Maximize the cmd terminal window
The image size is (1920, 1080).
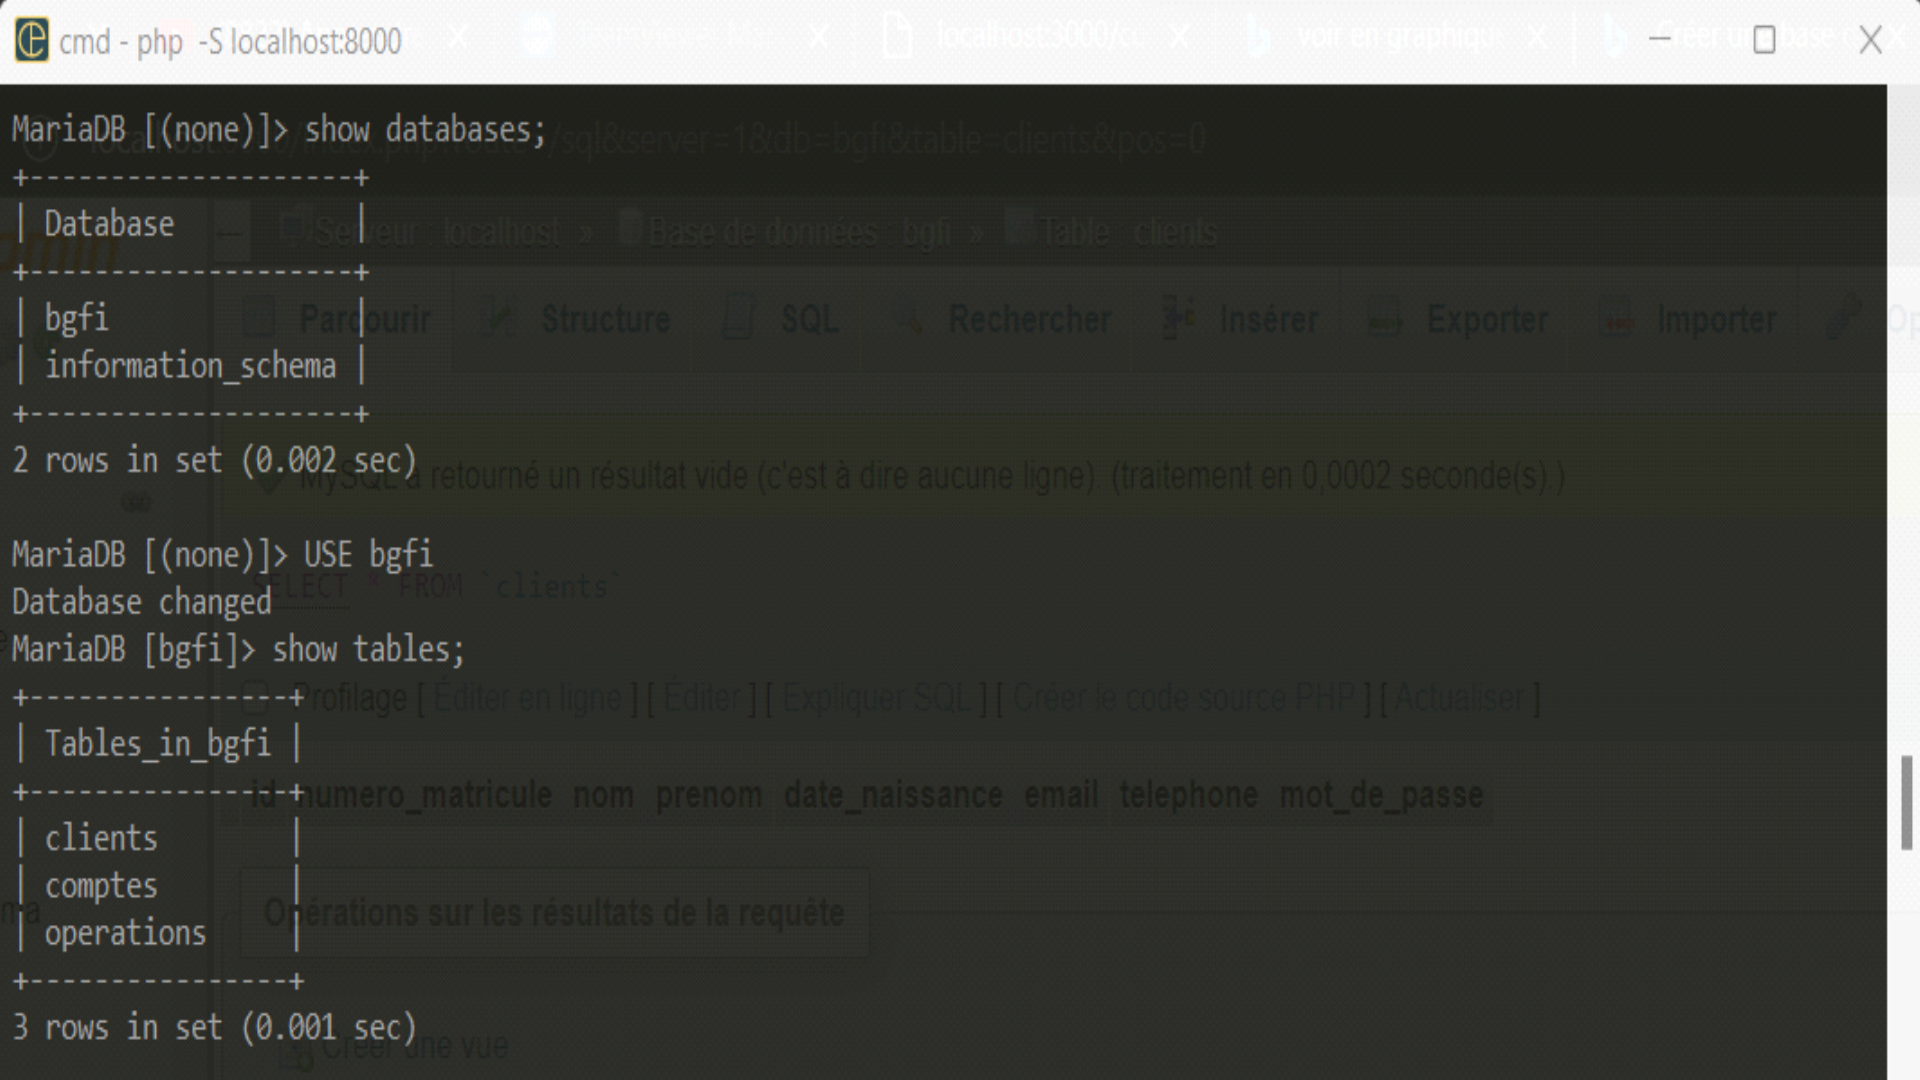tap(1764, 40)
